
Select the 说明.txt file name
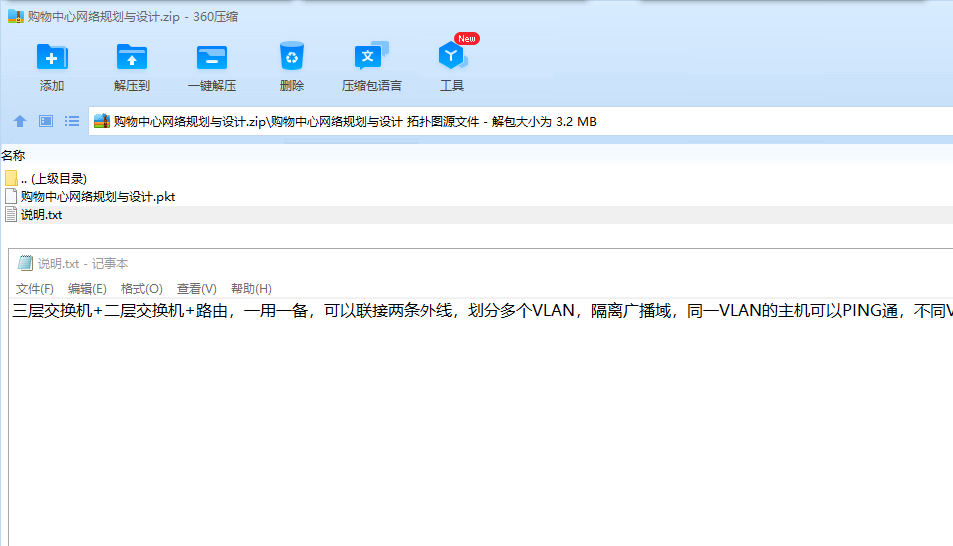(x=41, y=215)
